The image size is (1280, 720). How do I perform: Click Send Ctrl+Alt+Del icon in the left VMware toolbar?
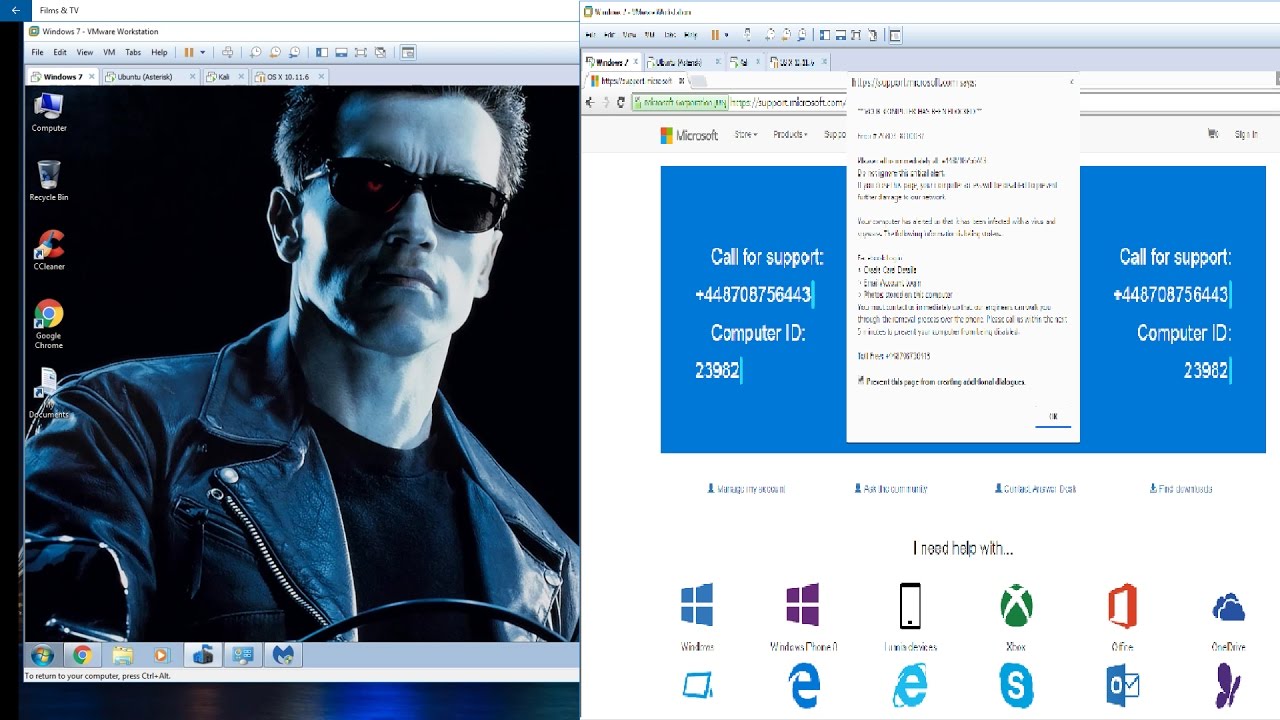coord(227,52)
